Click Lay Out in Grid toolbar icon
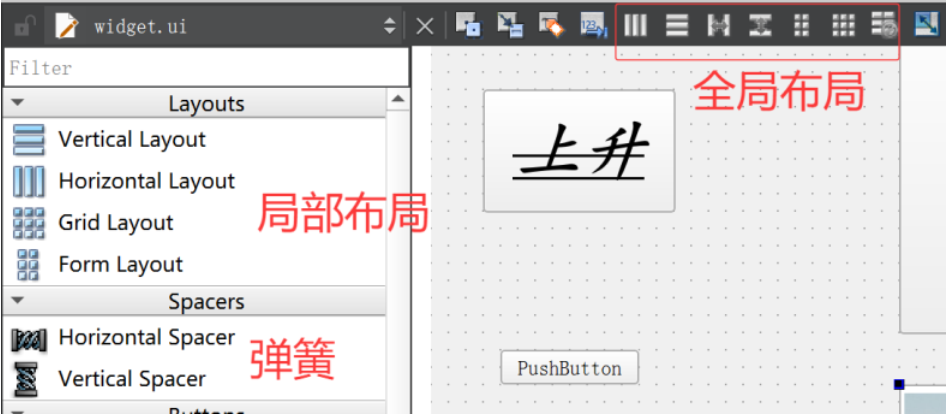 [x=843, y=26]
